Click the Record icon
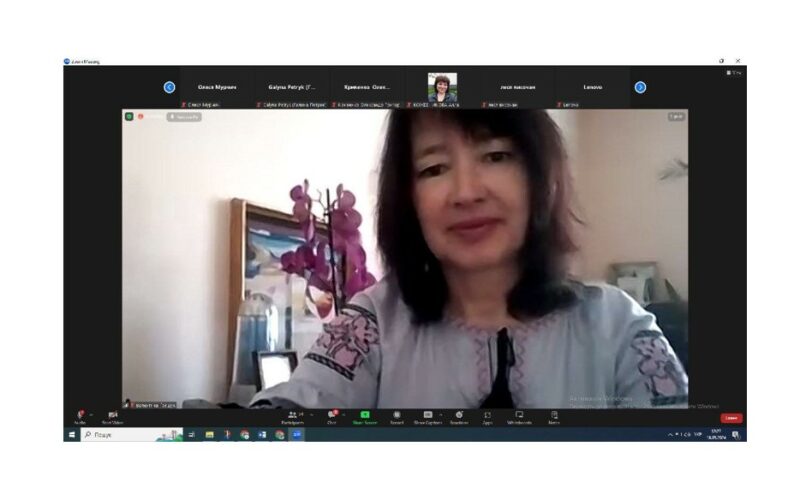This screenshot has width=800, height=500. point(397,415)
